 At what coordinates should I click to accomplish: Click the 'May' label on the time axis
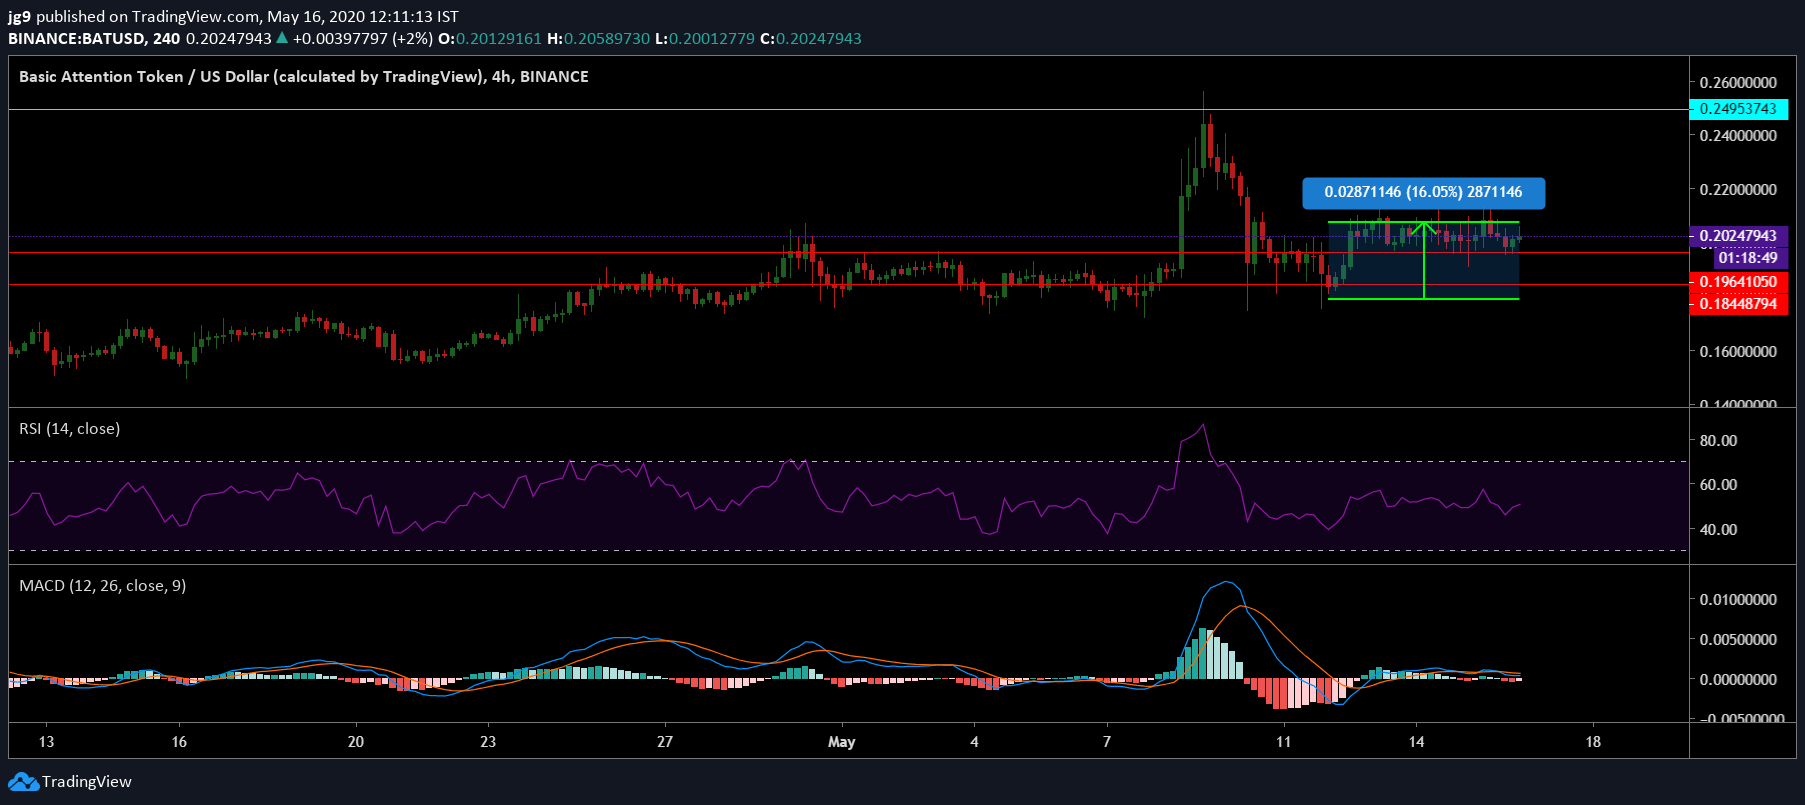tap(842, 742)
